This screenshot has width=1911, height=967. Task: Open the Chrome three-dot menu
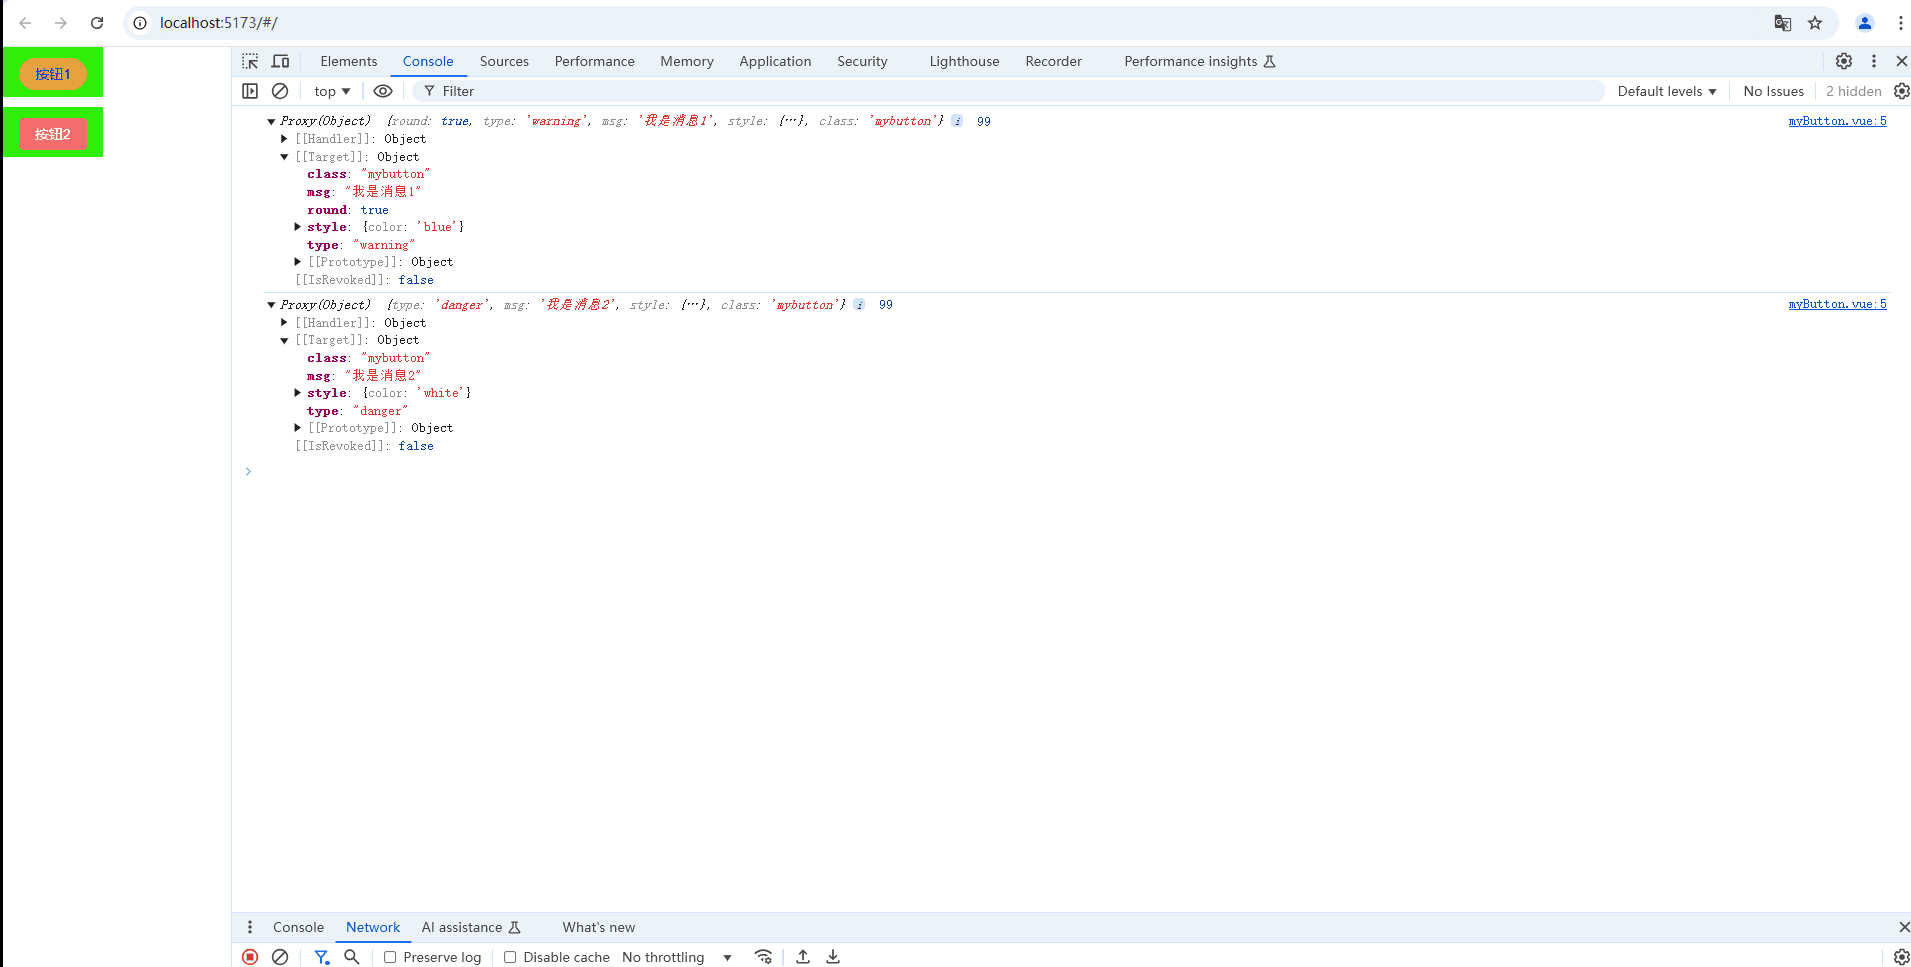click(1900, 23)
